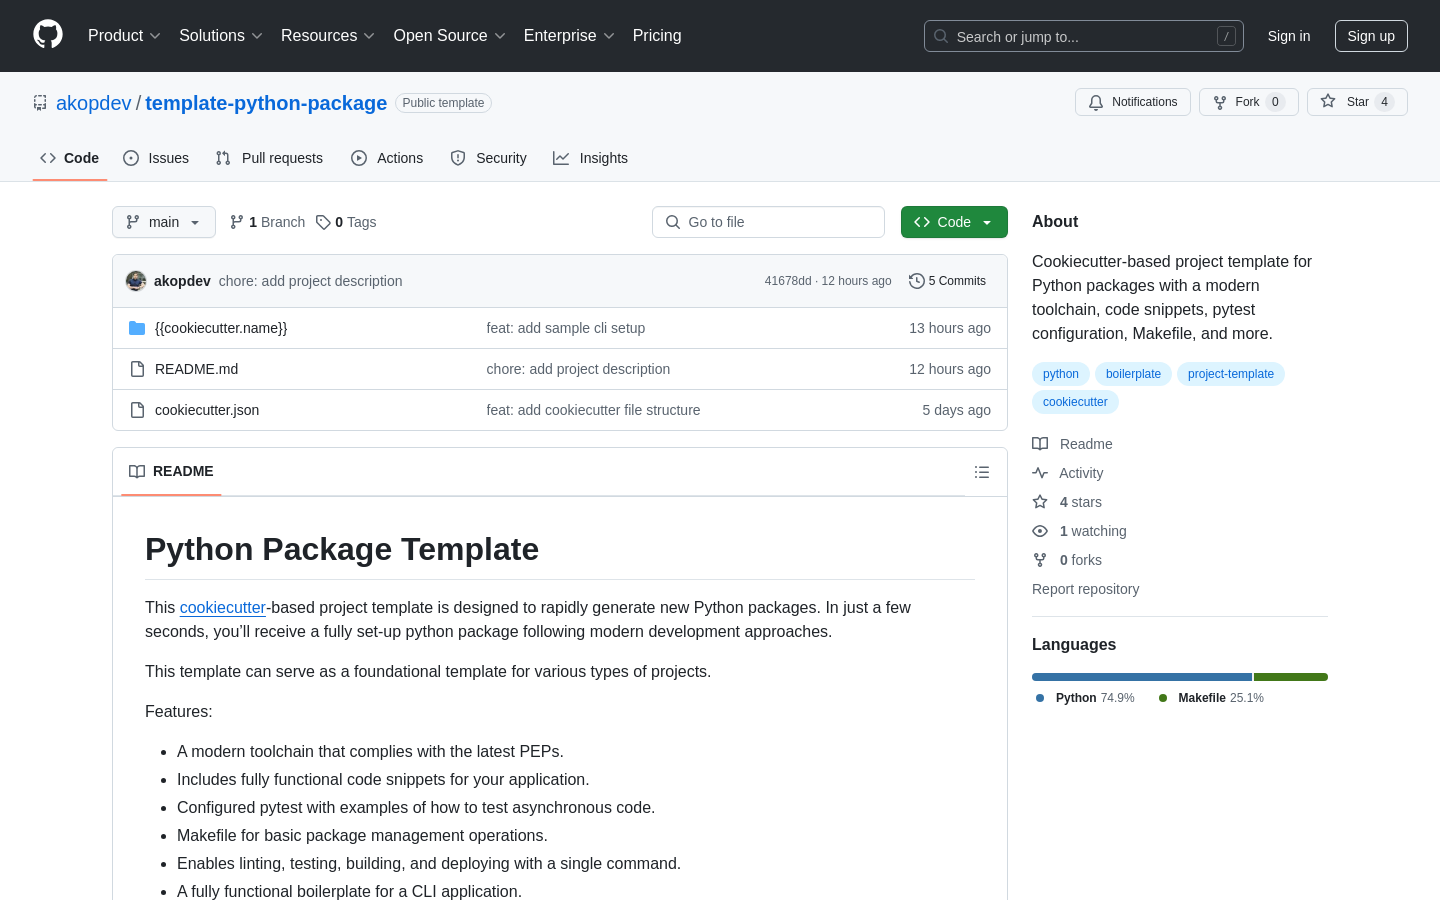Click the pull request icon in tab bar
The height and width of the screenshot is (900, 1440).
coord(223,158)
